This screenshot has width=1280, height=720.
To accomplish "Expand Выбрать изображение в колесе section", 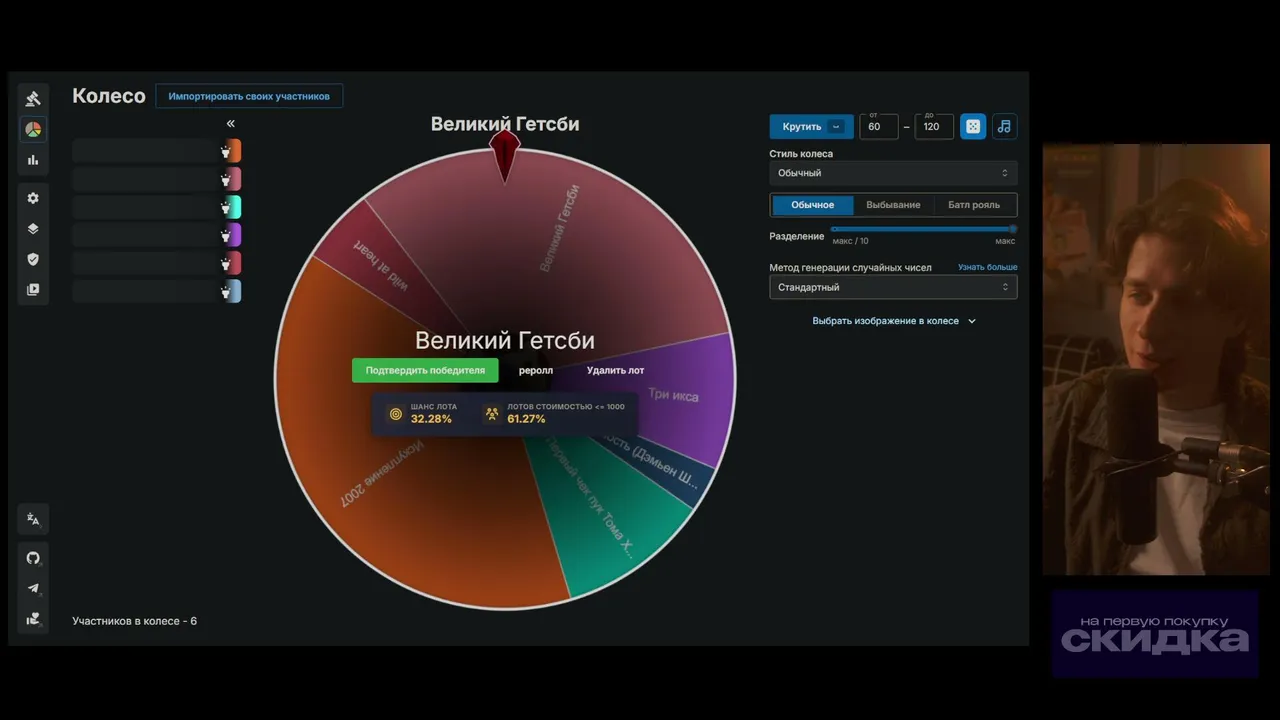I will [x=893, y=321].
